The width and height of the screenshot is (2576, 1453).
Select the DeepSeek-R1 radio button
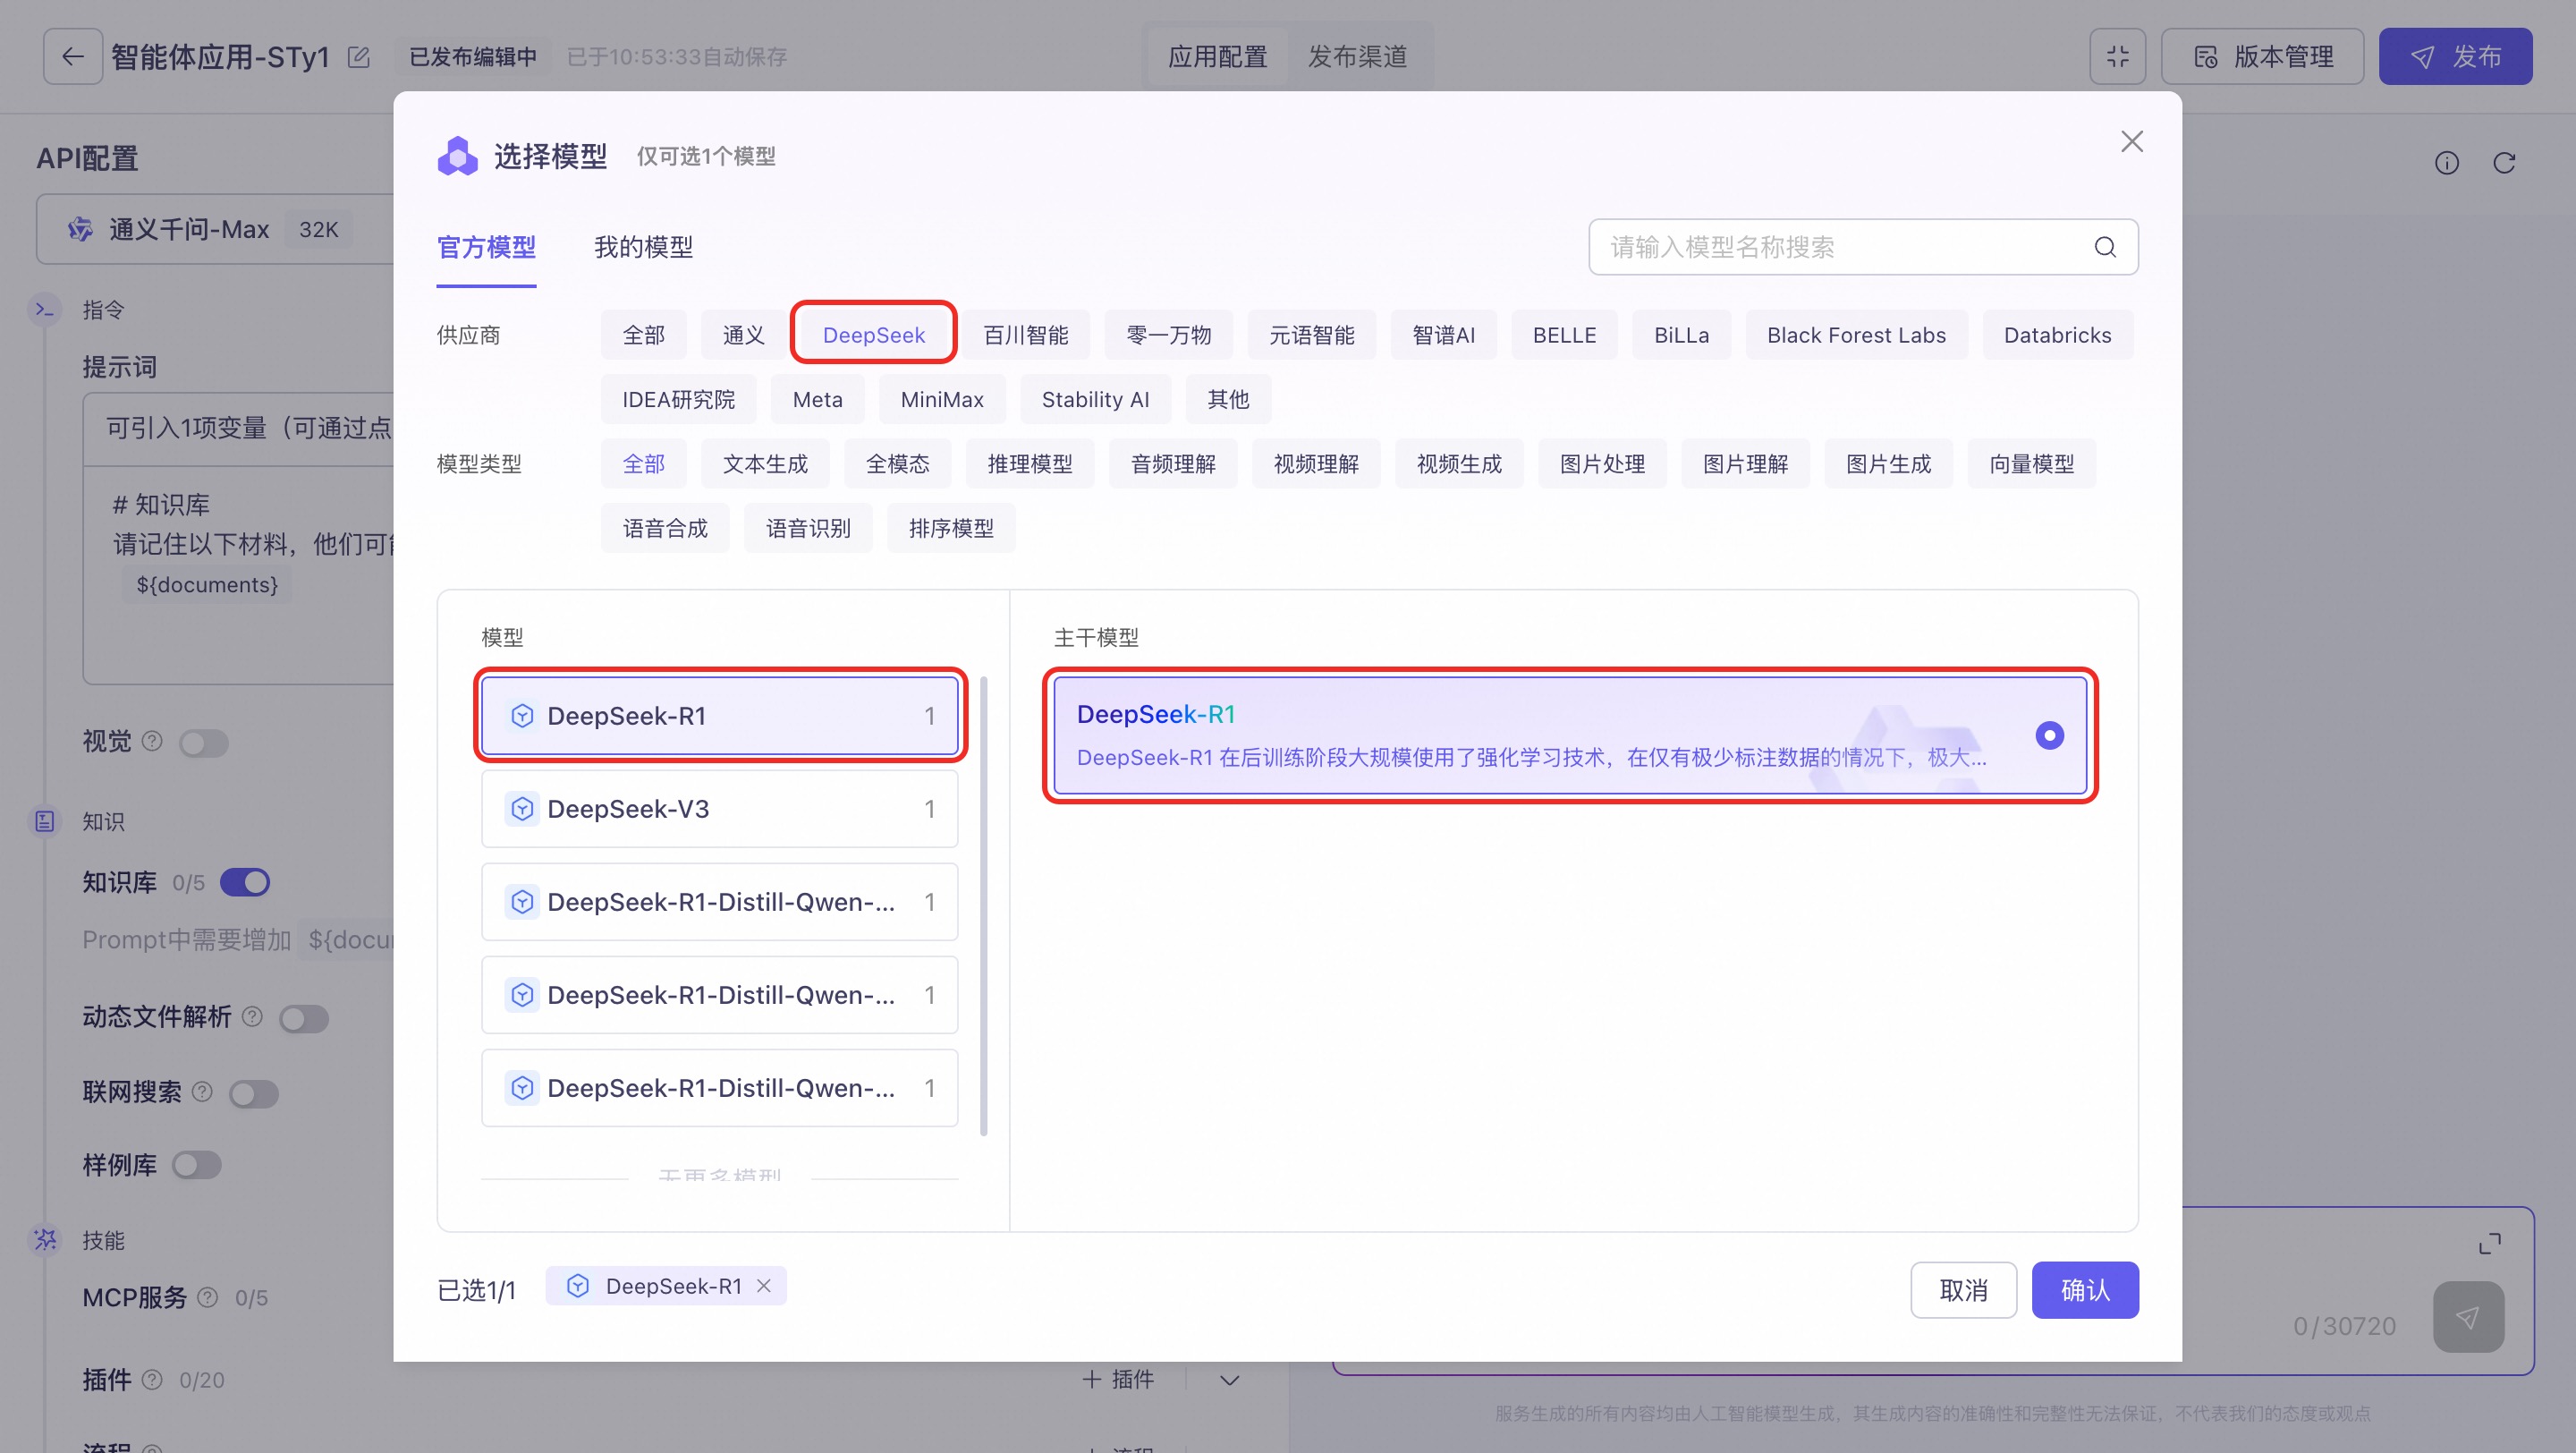point(2049,736)
